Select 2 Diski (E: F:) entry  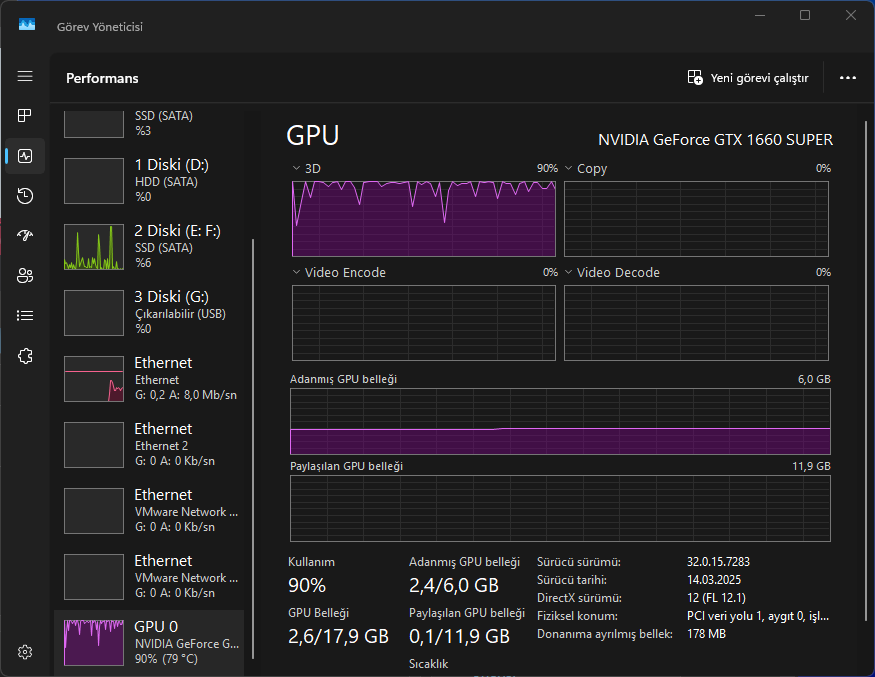click(x=148, y=246)
